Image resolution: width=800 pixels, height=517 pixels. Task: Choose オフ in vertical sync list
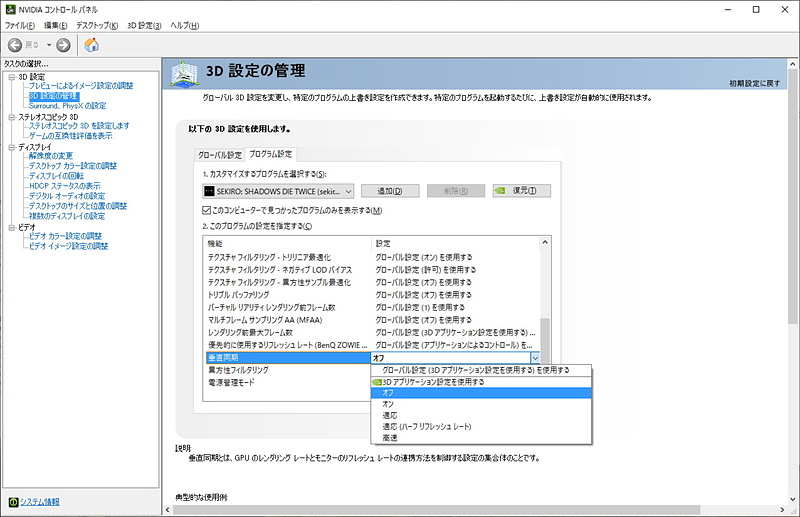click(481, 393)
